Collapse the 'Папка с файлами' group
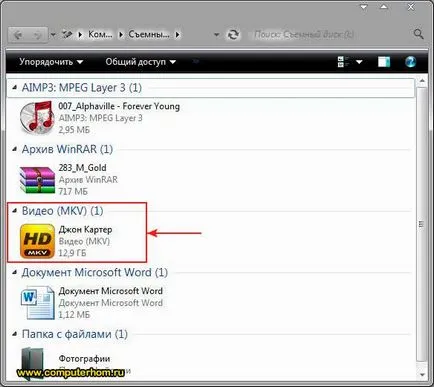Viewport: 434px width, 387px height. [x=14, y=334]
